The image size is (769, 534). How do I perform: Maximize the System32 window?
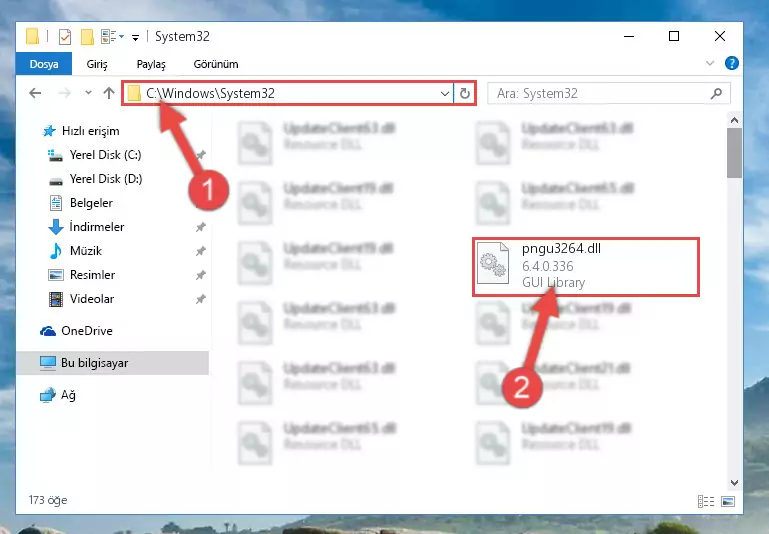click(x=674, y=36)
